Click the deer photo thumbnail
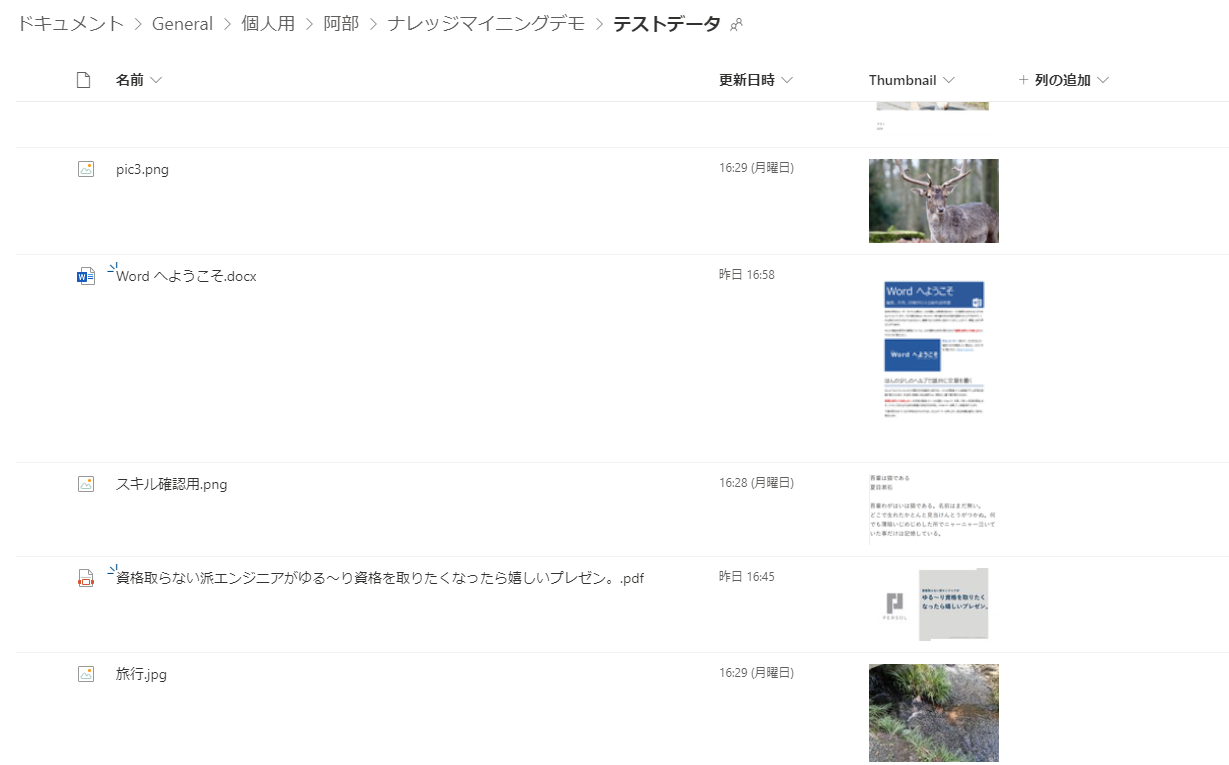Screen dimensions: 1229x765 click(933, 201)
